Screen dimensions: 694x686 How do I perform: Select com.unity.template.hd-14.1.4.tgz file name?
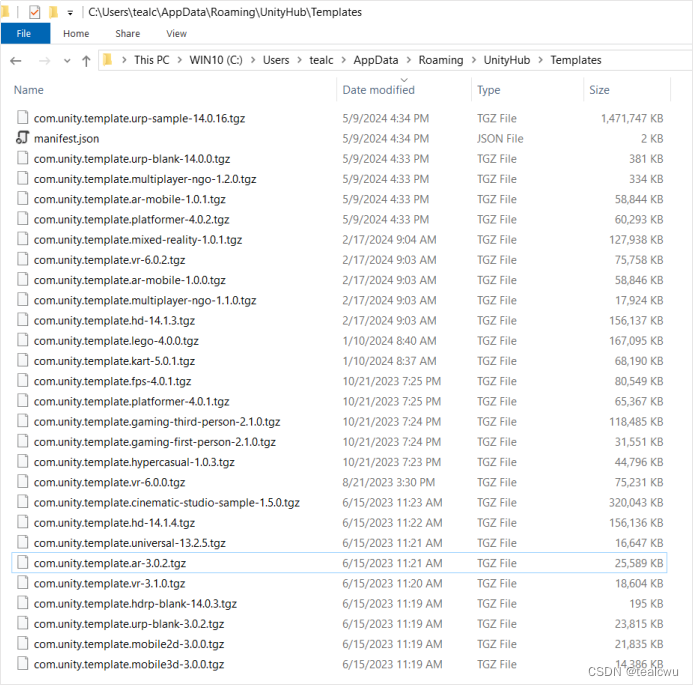[x=114, y=523]
